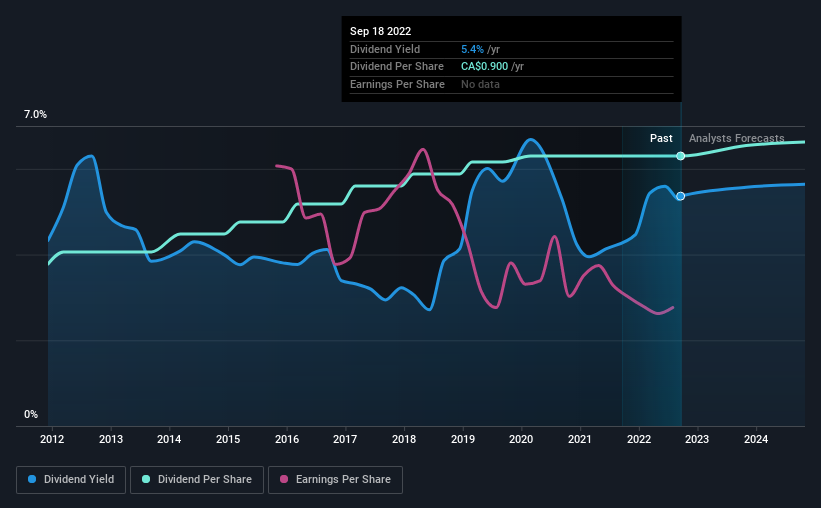Toggle the Dividend Per Share legend button
This screenshot has width=821, height=508.
[x=197, y=480]
